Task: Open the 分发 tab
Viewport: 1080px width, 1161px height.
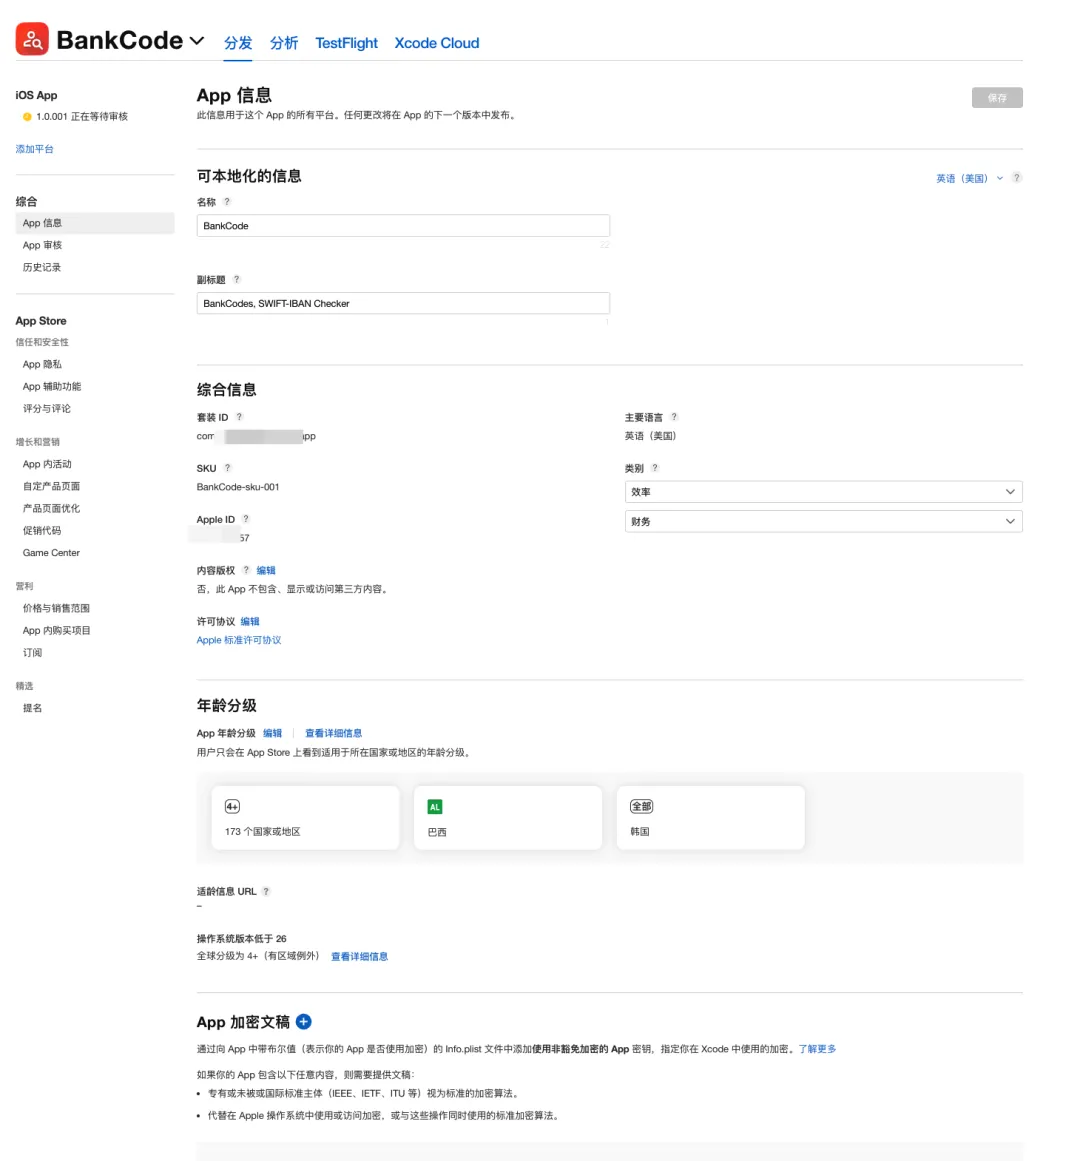Action: coord(238,43)
